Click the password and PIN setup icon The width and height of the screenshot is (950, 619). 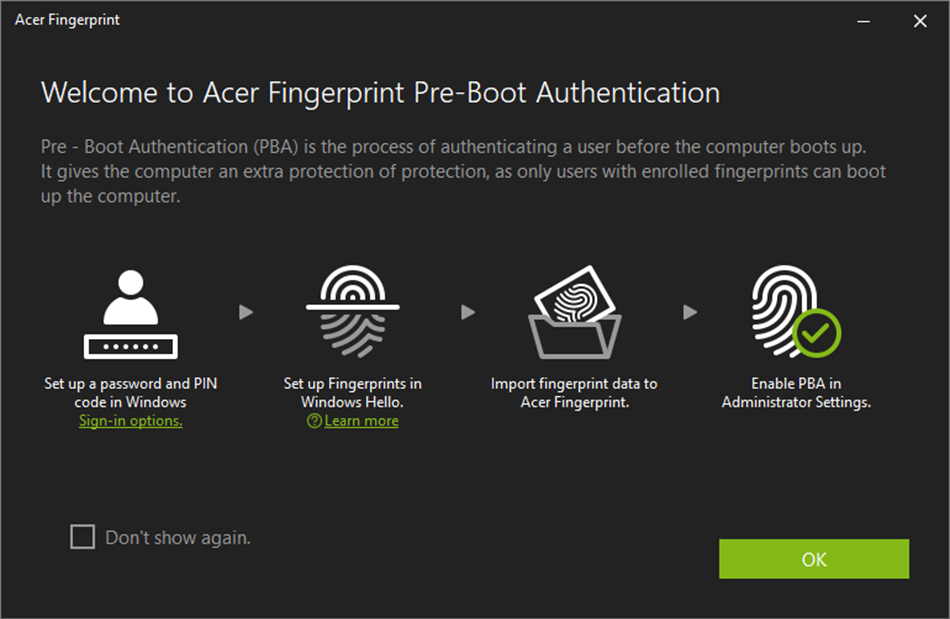[129, 310]
